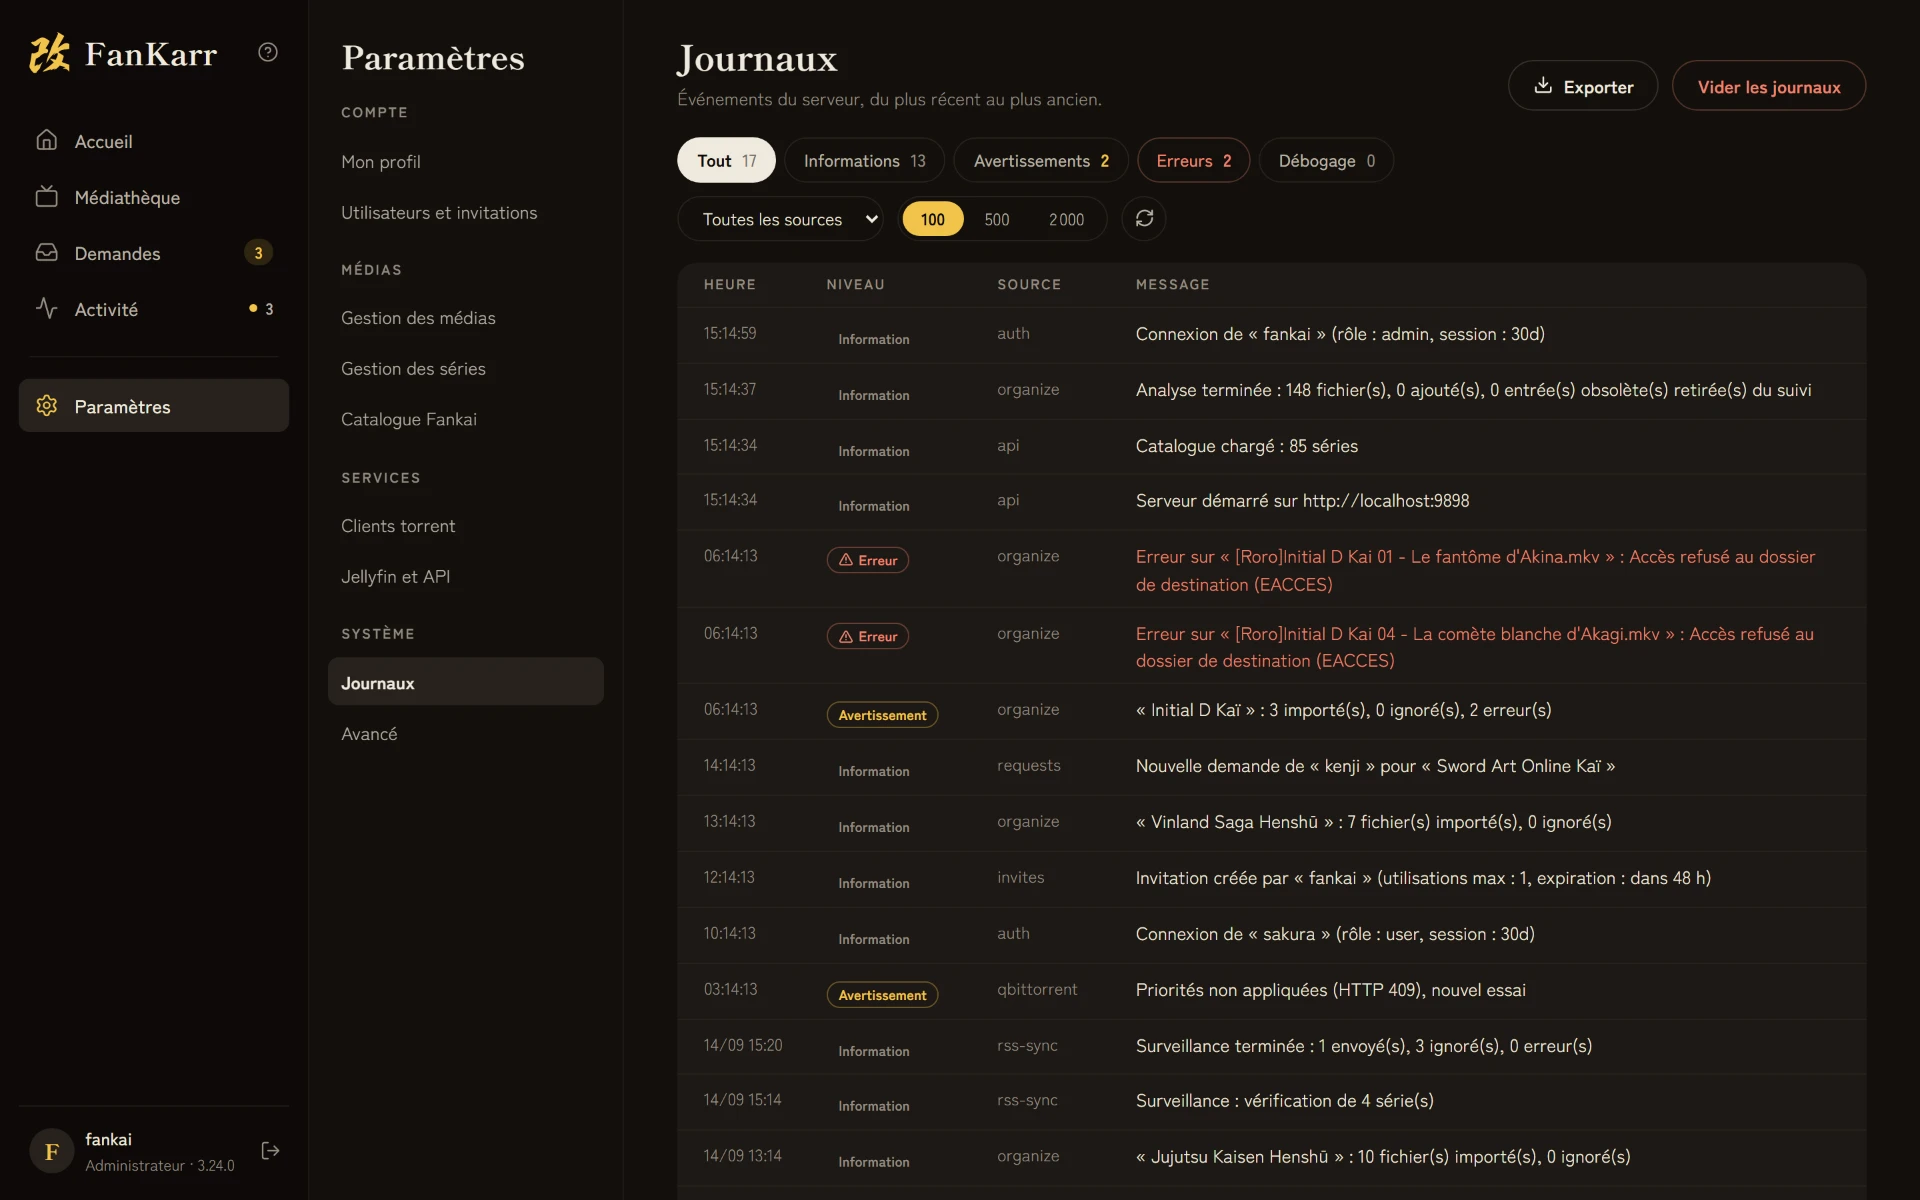This screenshot has width=1920, height=1200.
Task: Click the message 'Catalogue chargé : 85 séries'
Action: [x=1246, y=446]
